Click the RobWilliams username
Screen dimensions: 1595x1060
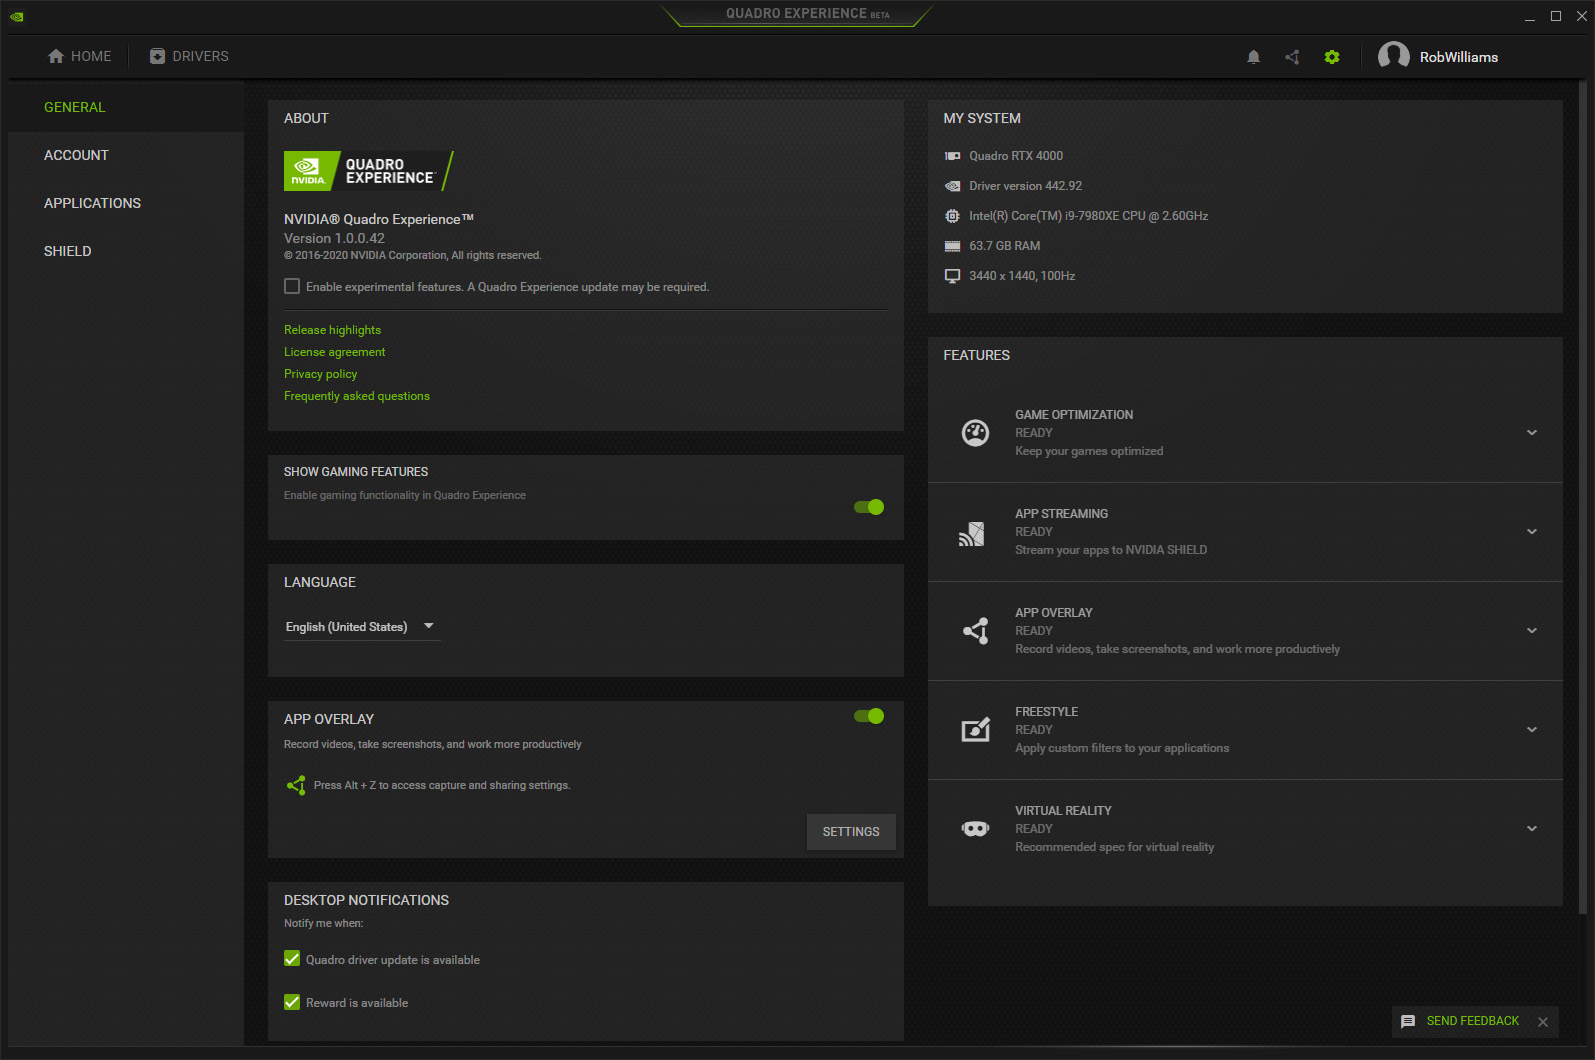1459,57
